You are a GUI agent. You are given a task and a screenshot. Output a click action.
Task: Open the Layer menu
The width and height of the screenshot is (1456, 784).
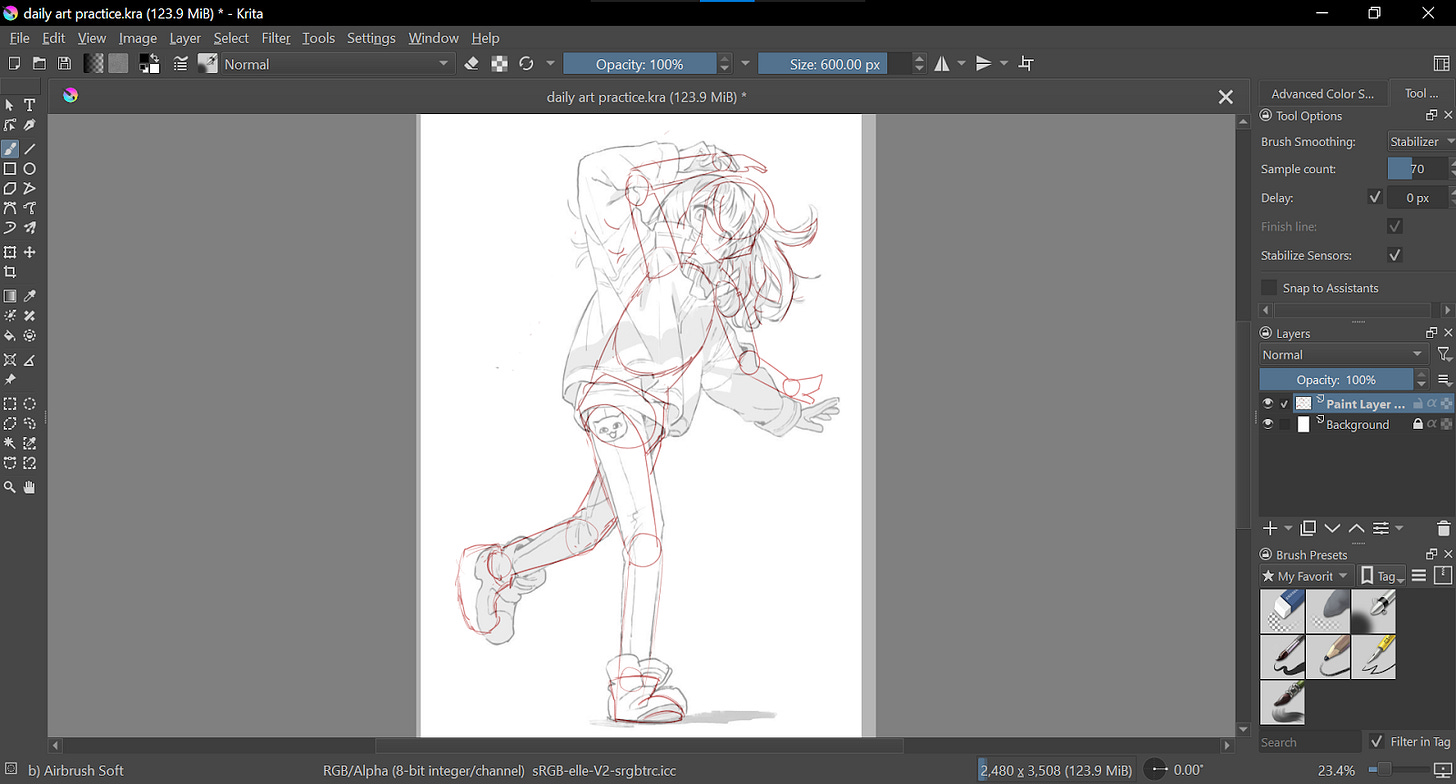(185, 38)
